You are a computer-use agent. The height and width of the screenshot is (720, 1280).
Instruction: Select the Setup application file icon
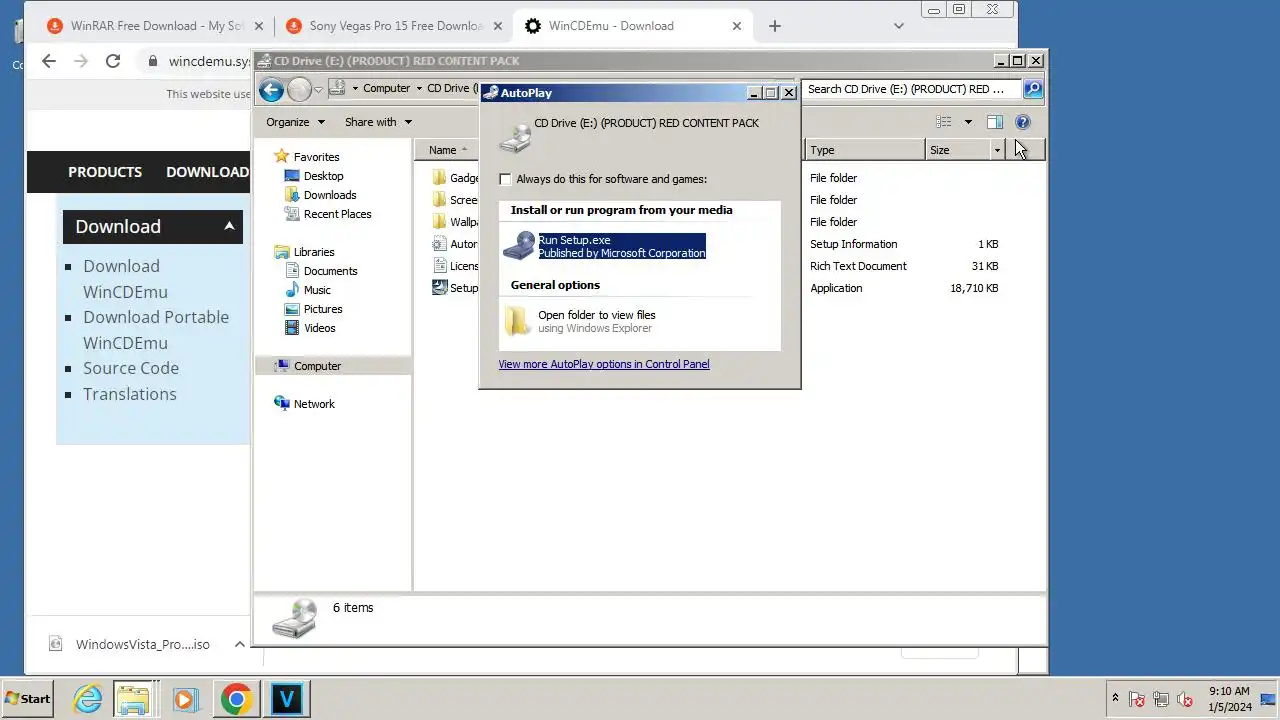(439, 288)
